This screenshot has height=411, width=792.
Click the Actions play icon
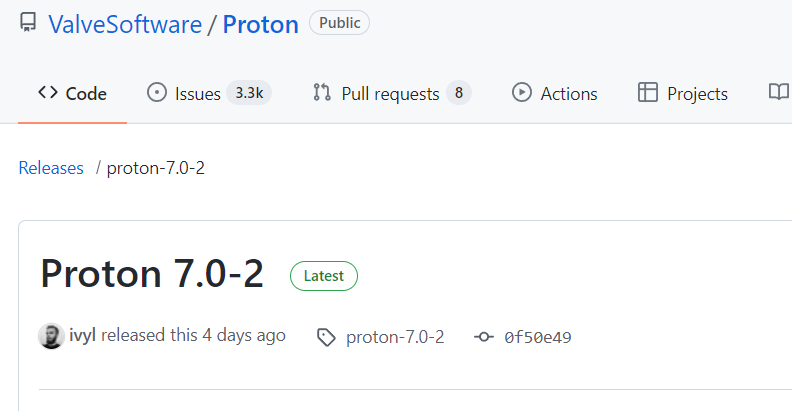[x=522, y=93]
